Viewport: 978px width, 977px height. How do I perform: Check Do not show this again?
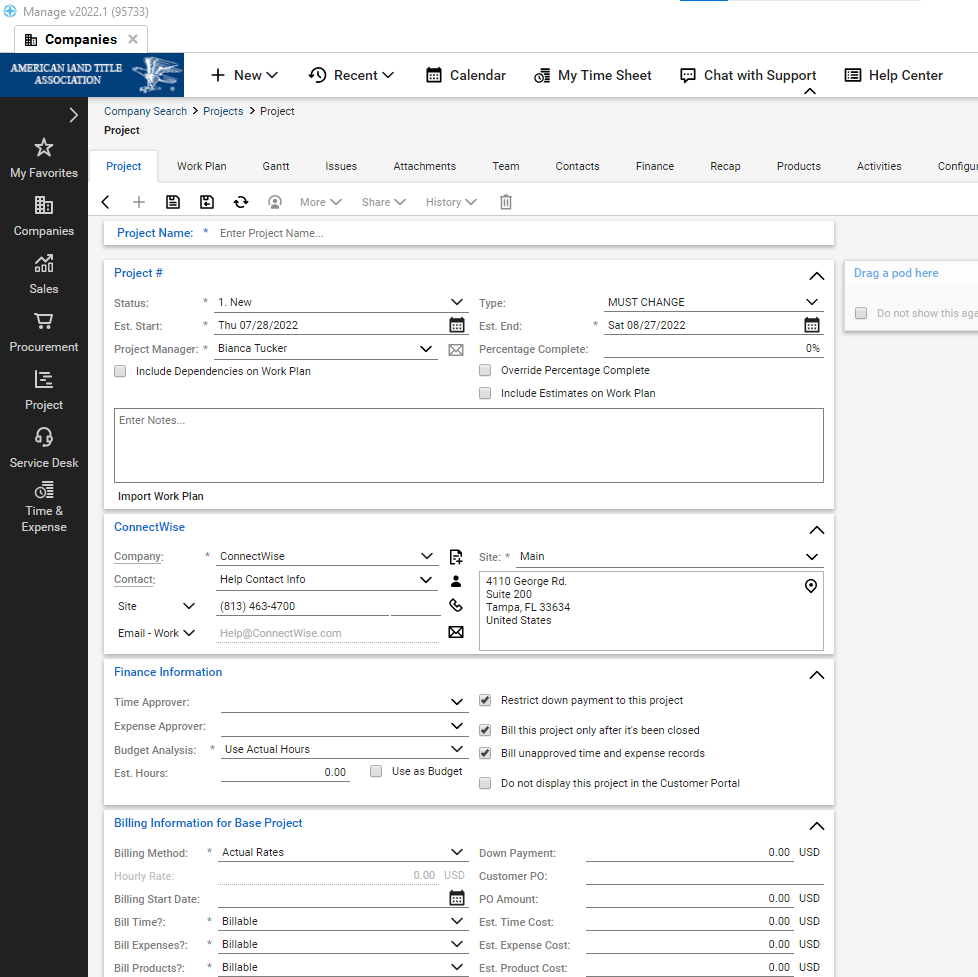point(861,313)
